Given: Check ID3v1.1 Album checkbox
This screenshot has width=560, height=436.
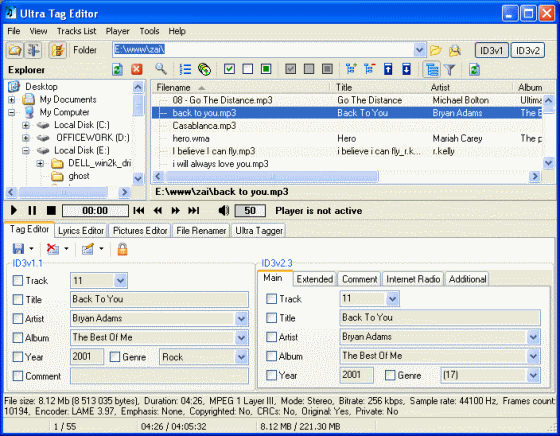Looking at the screenshot, I should 18,337.
